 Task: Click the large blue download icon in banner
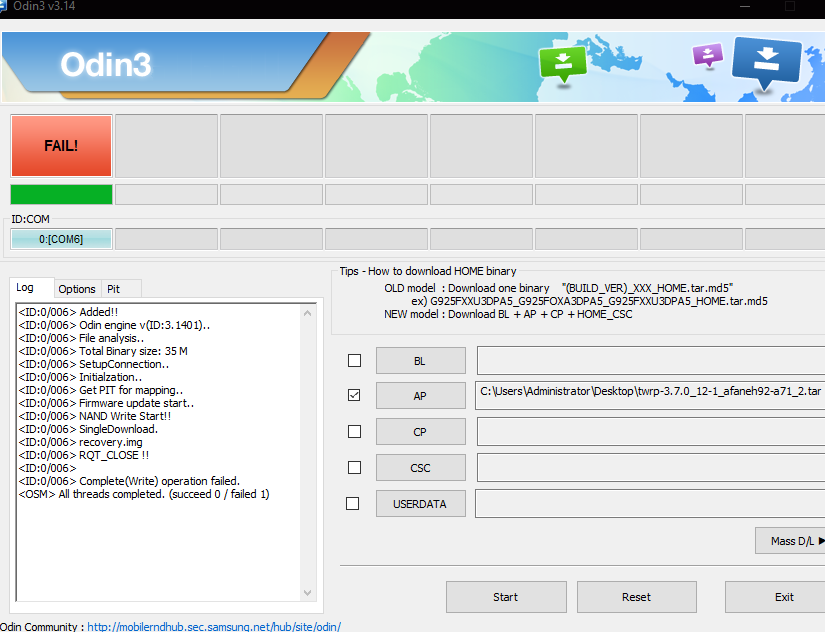[x=767, y=63]
